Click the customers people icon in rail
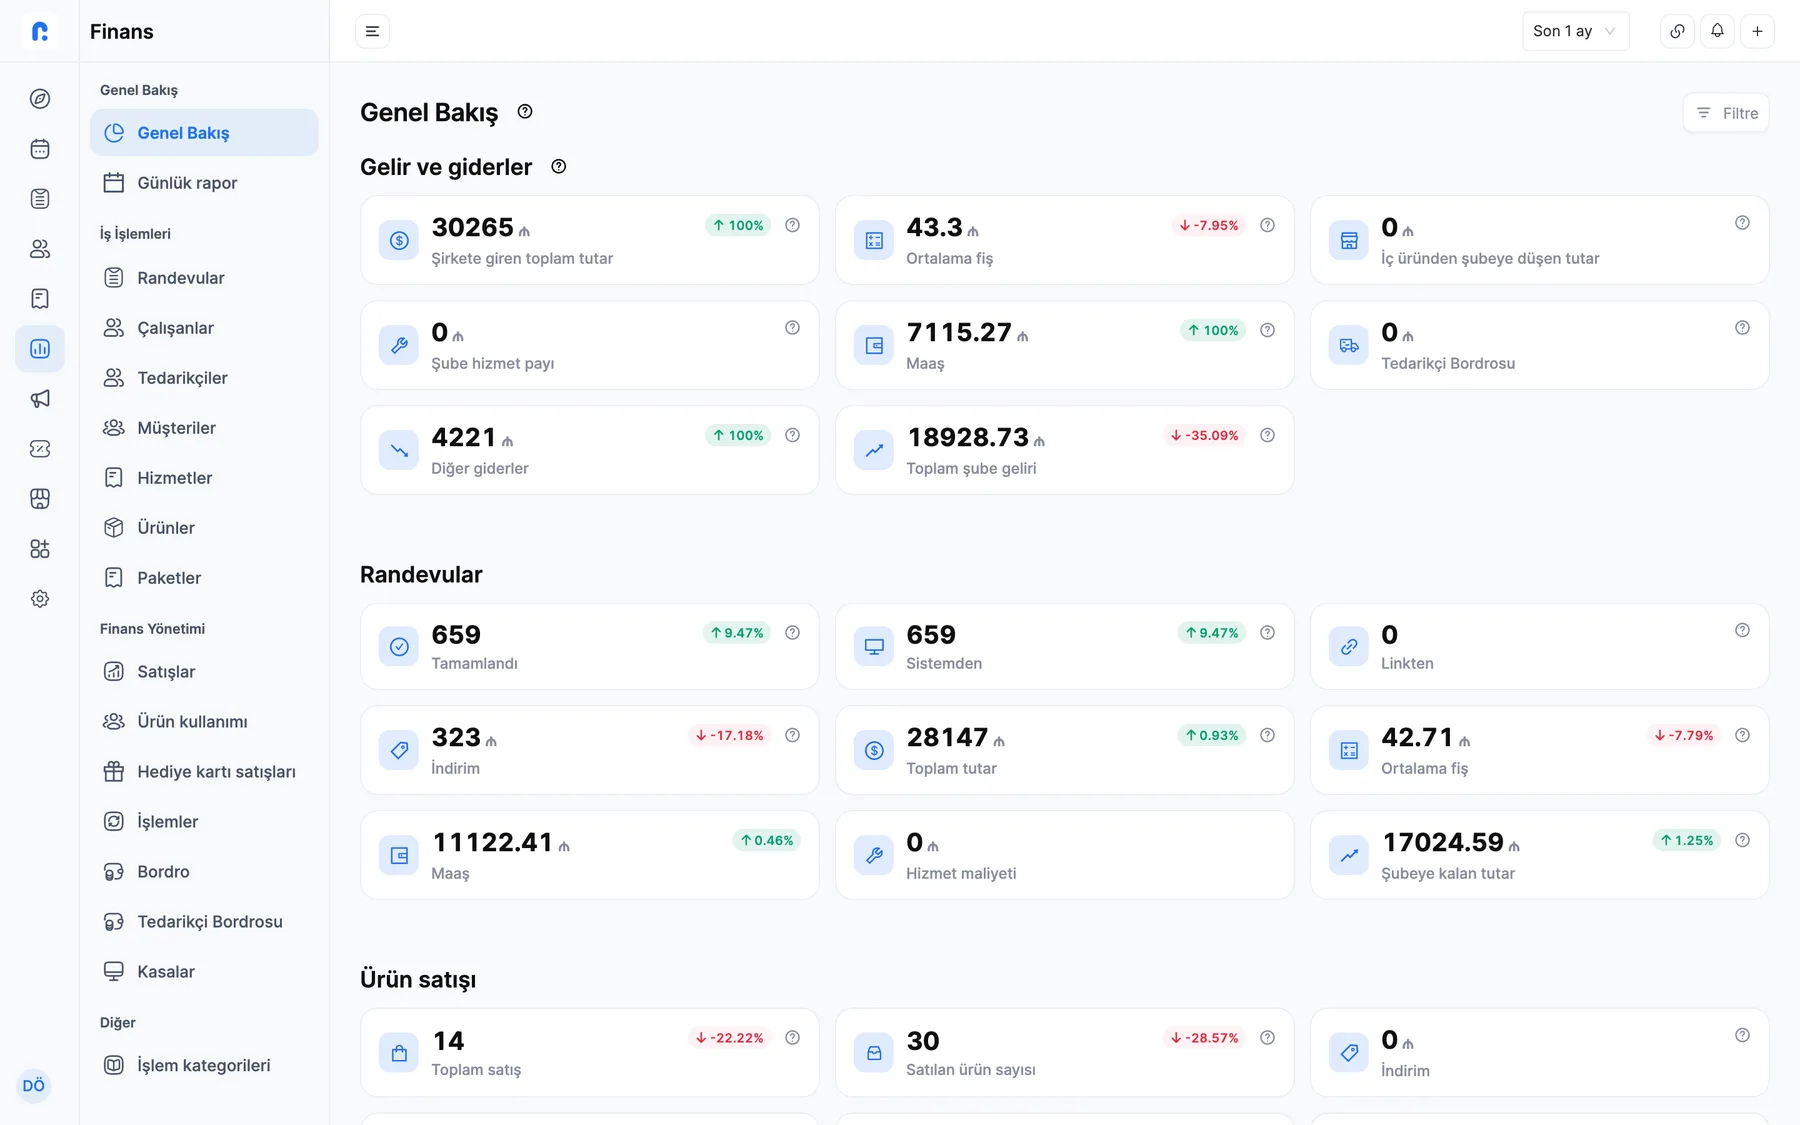The width and height of the screenshot is (1800, 1125). tap(40, 249)
